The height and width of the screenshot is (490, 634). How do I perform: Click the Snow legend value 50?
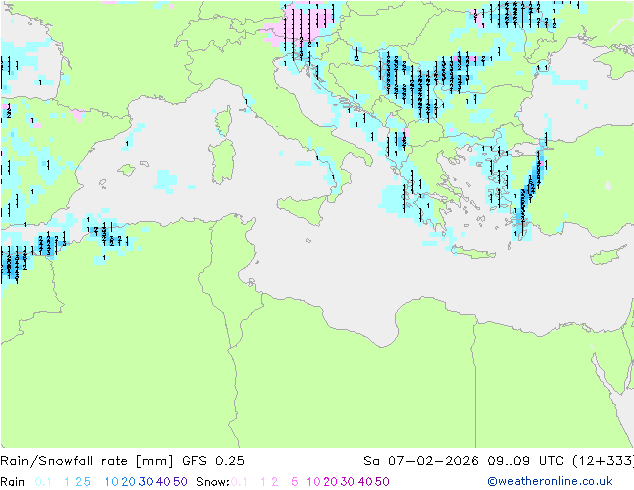coord(382,482)
